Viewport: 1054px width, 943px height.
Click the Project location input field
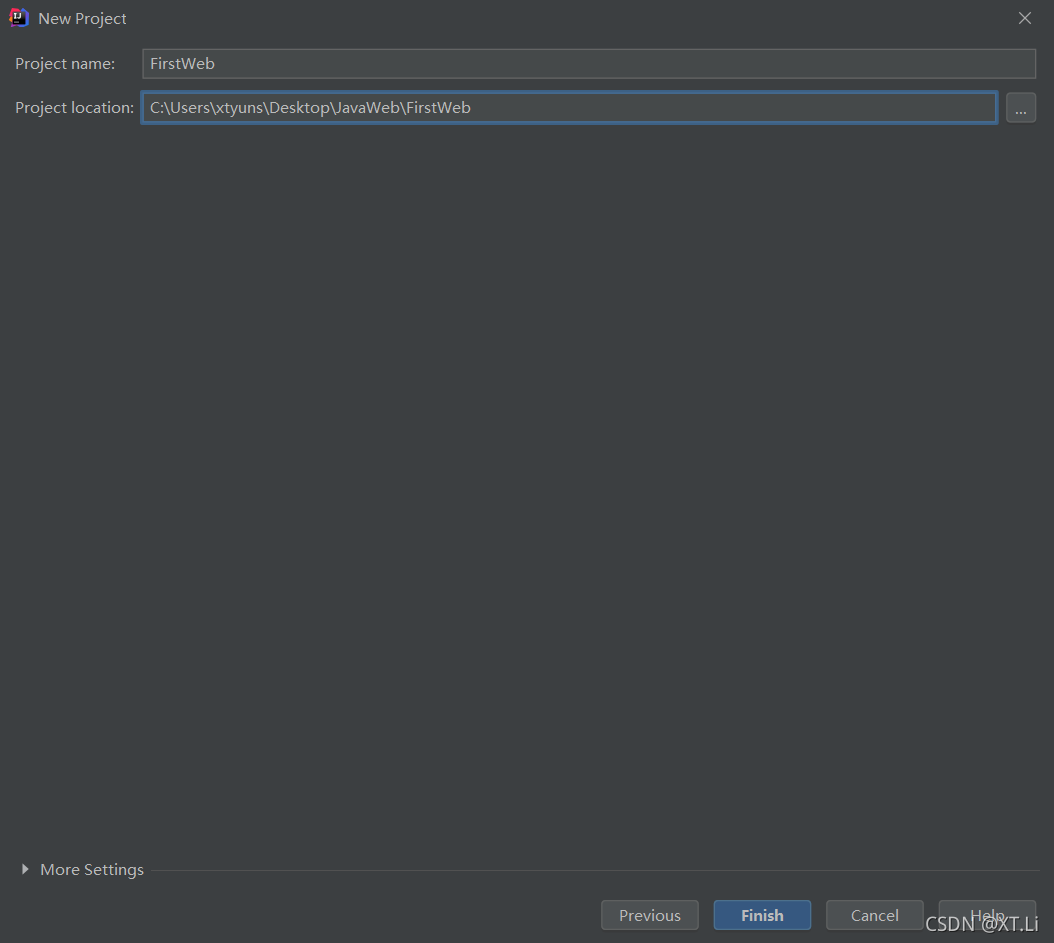click(569, 108)
